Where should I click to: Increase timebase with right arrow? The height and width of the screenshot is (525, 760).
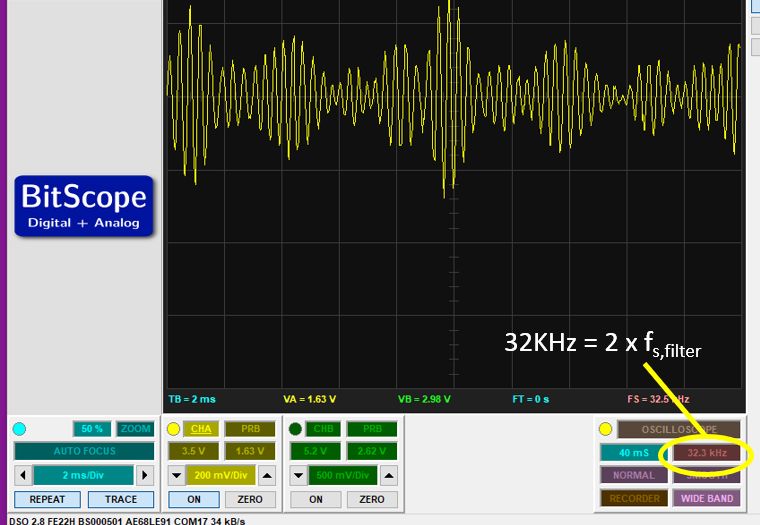(144, 475)
